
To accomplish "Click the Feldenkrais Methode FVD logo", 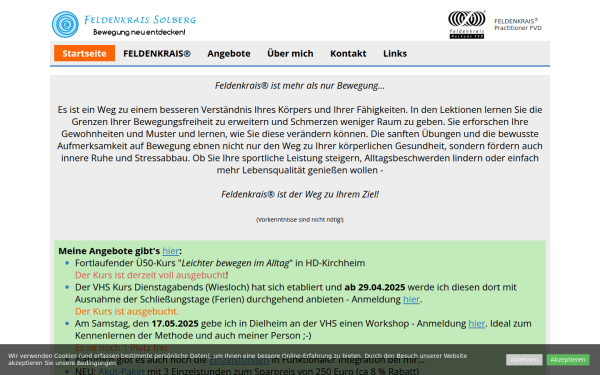I will coord(466,24).
